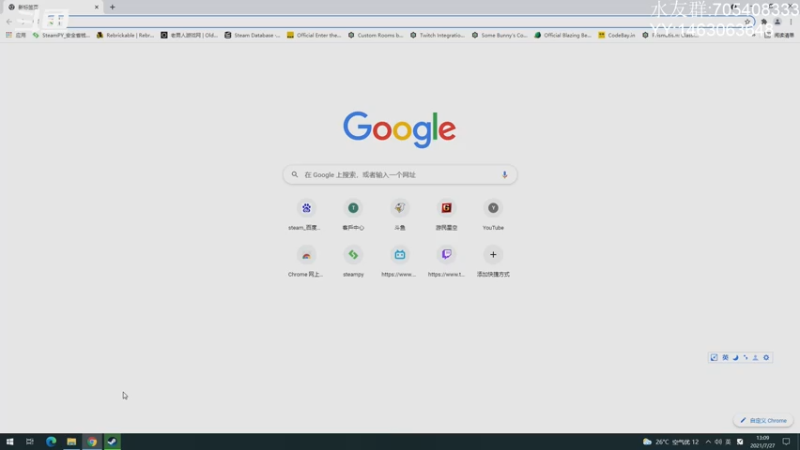
Task: Open the Rebrickable bookmark
Action: point(125,35)
